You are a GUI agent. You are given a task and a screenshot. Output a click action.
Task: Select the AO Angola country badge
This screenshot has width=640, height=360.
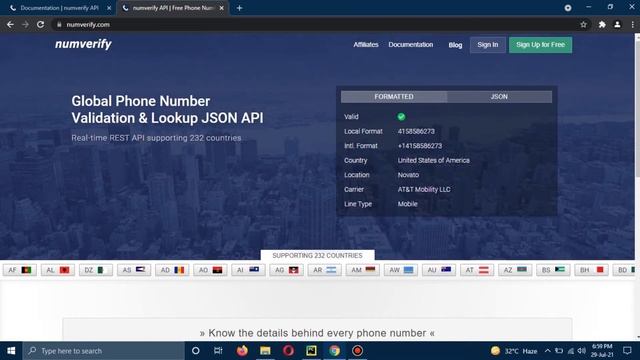210,270
